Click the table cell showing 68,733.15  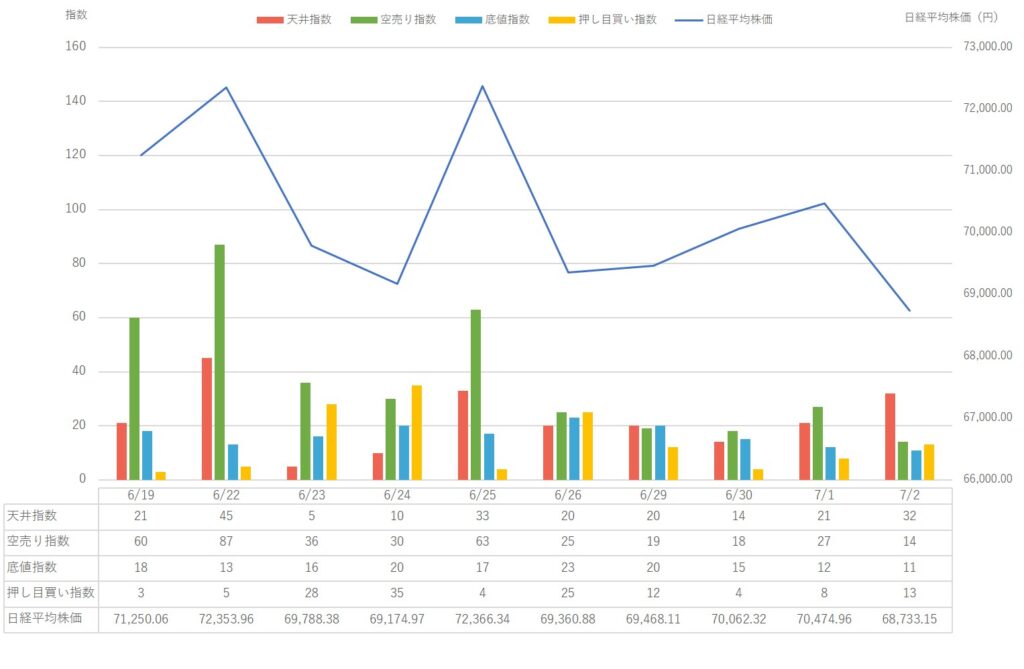[x=909, y=619]
